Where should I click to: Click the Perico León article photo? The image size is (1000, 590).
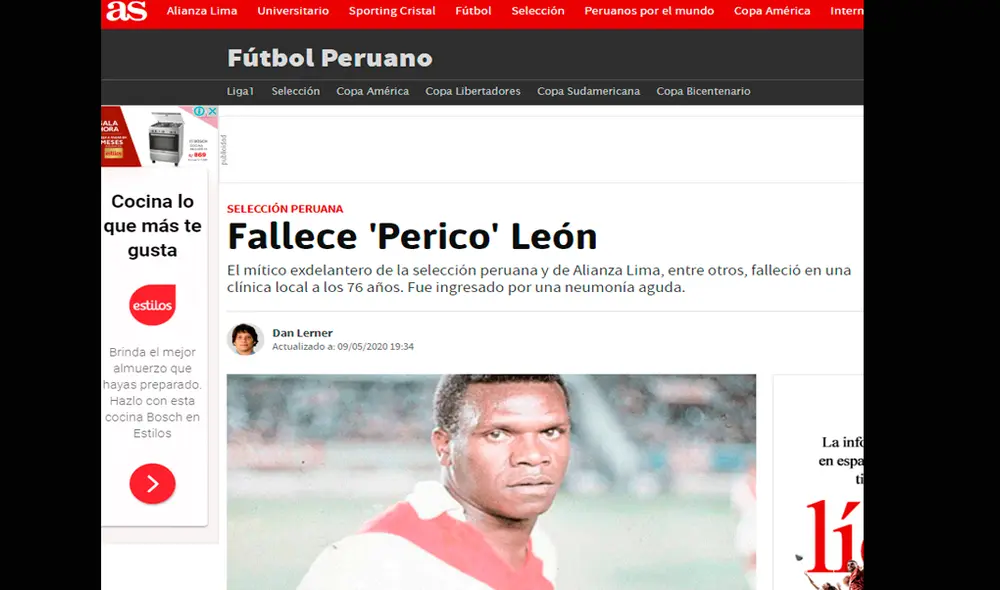(x=491, y=482)
